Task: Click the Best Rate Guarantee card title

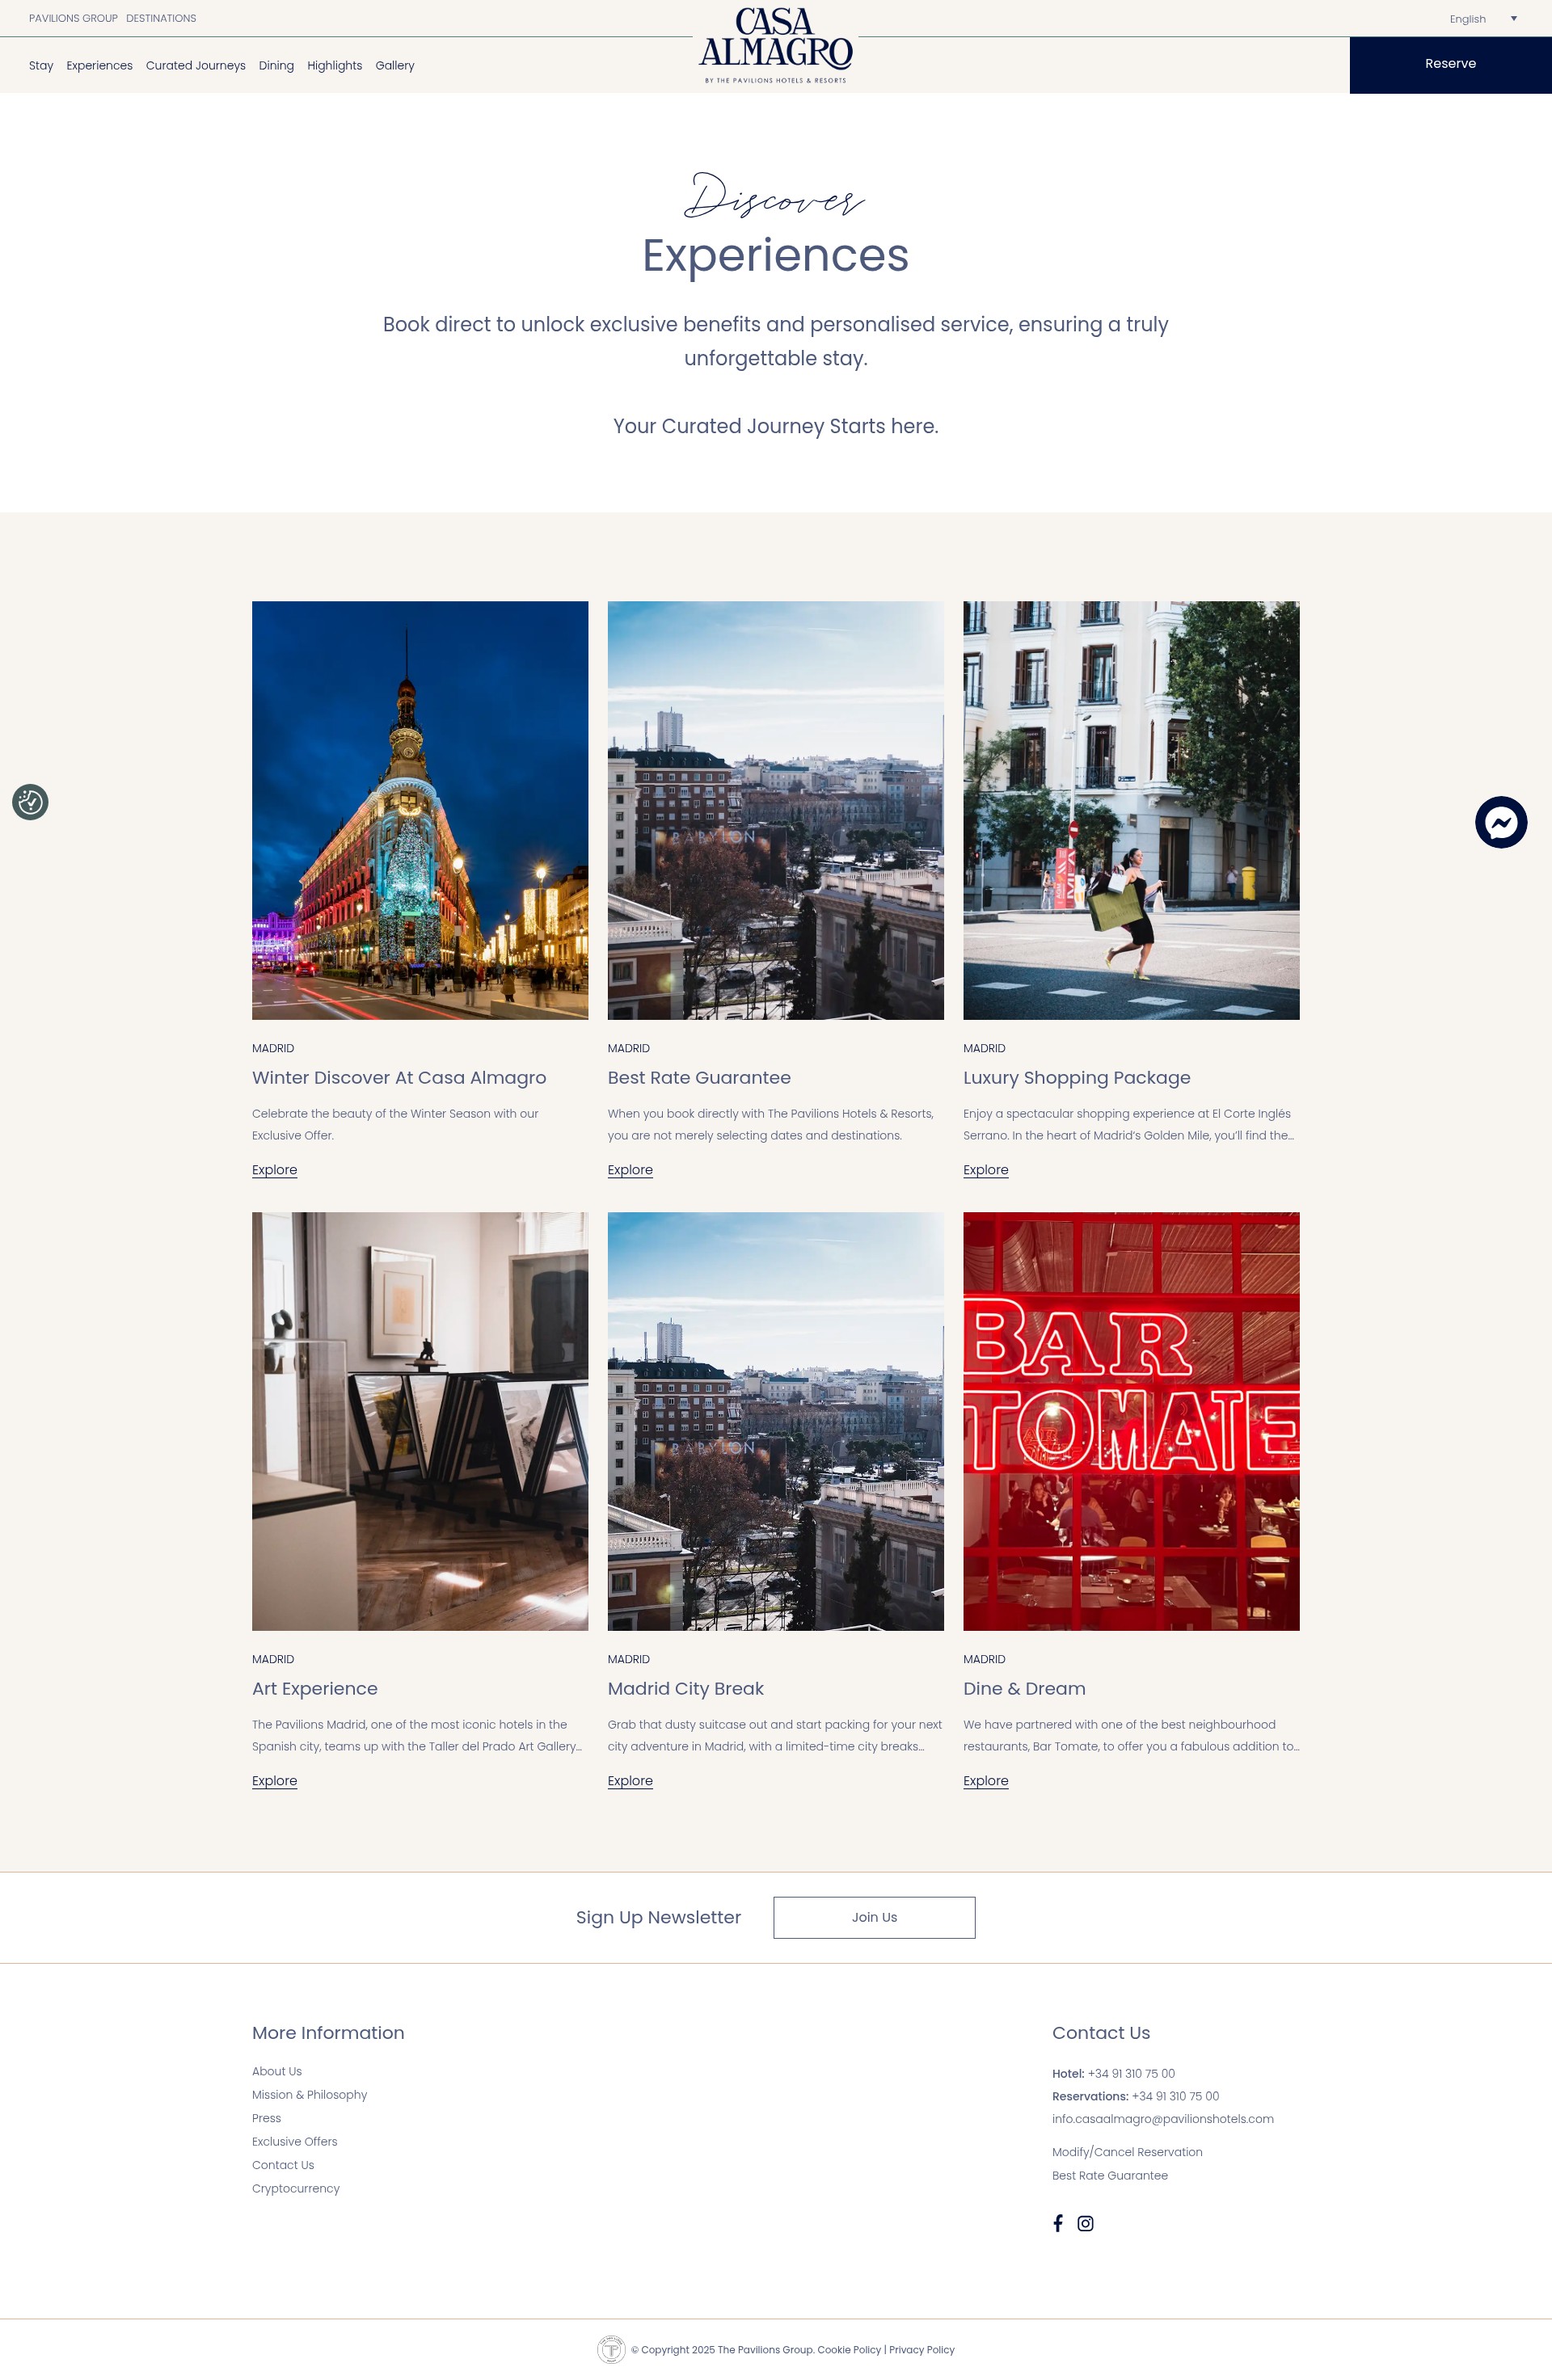Action: tap(699, 1078)
